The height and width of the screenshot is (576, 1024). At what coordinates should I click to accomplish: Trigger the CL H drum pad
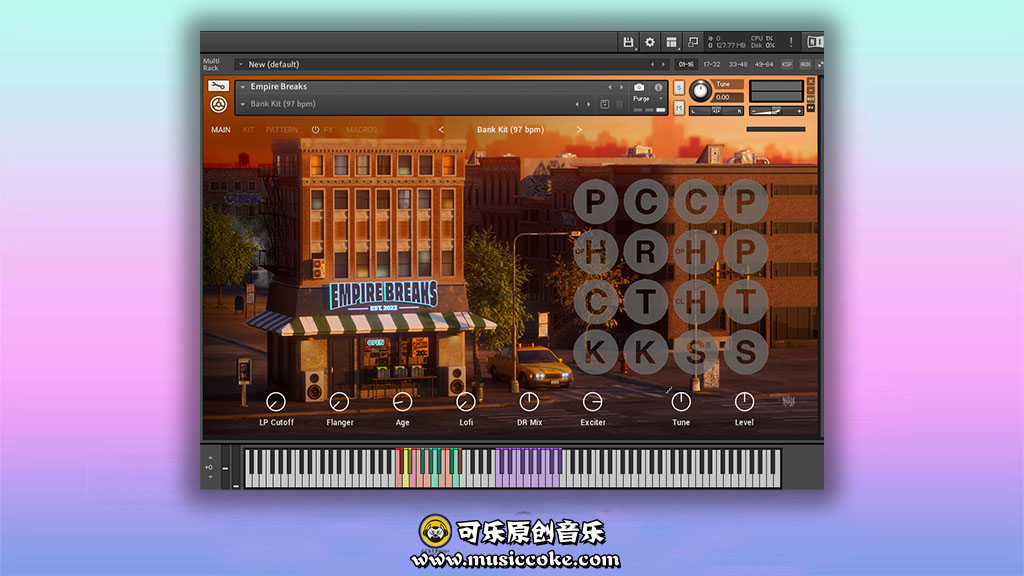(696, 302)
